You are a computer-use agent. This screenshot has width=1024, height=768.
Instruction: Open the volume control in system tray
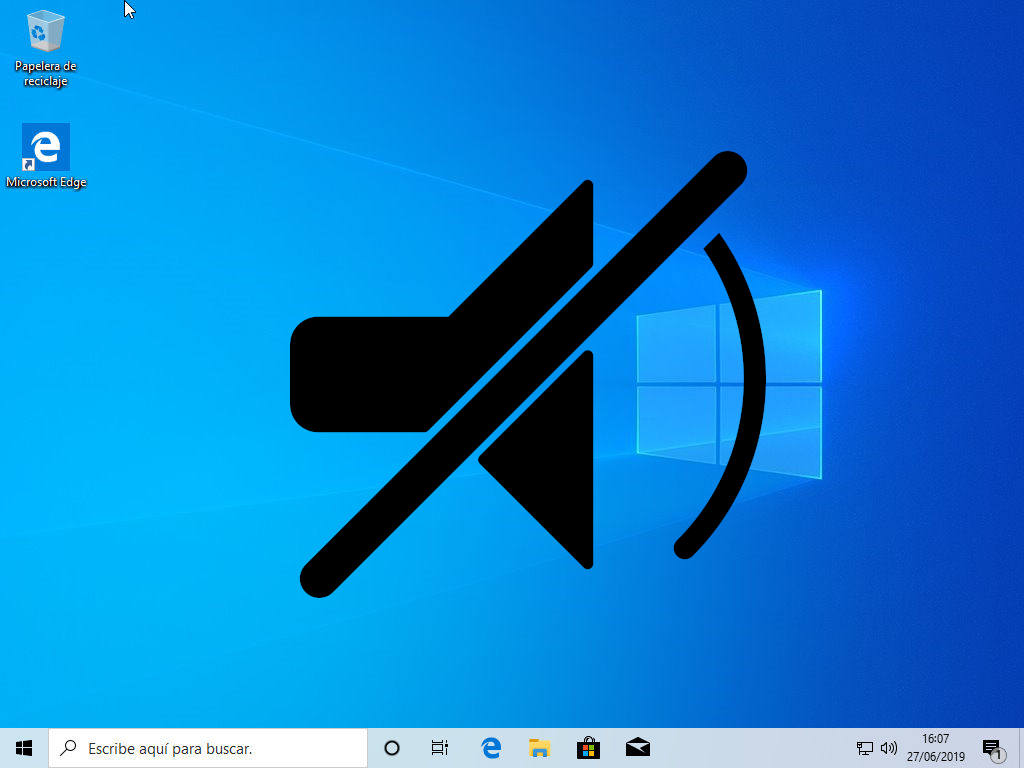(x=888, y=748)
